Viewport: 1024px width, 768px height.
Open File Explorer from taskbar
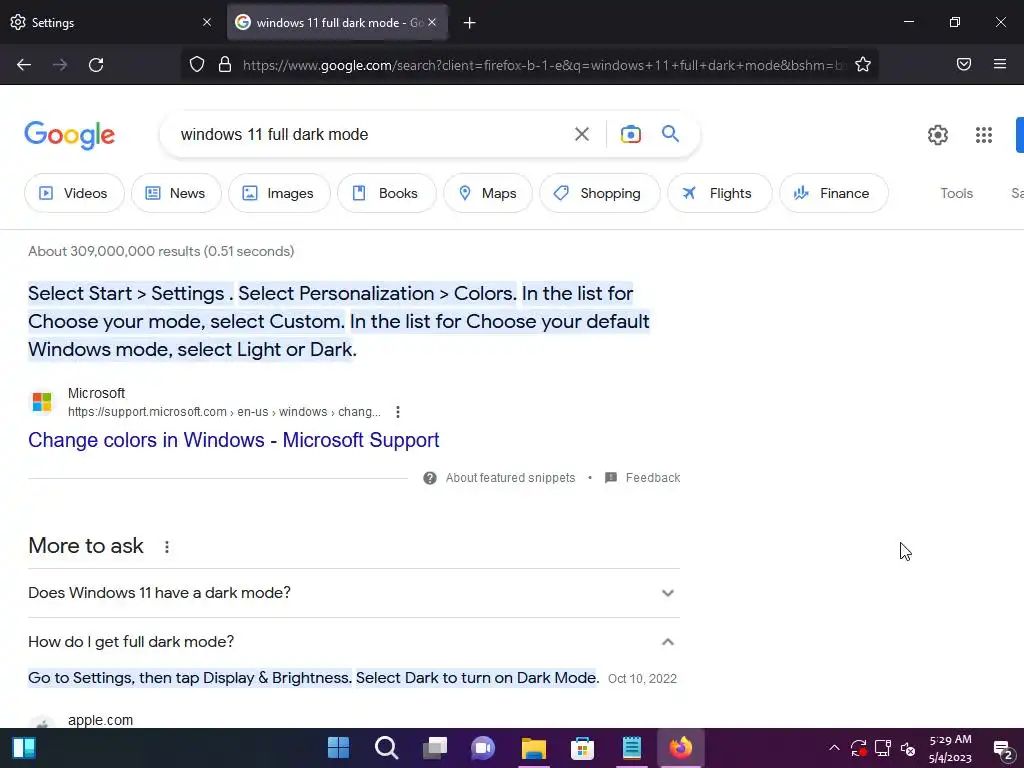click(534, 748)
